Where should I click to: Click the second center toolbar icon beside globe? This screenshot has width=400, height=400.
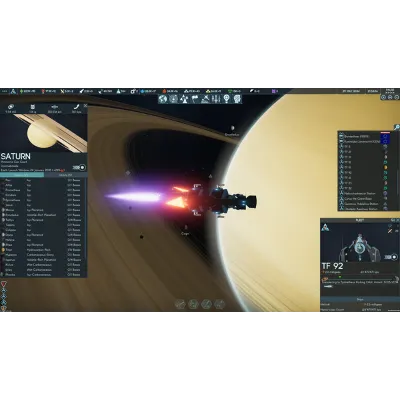point(173,99)
